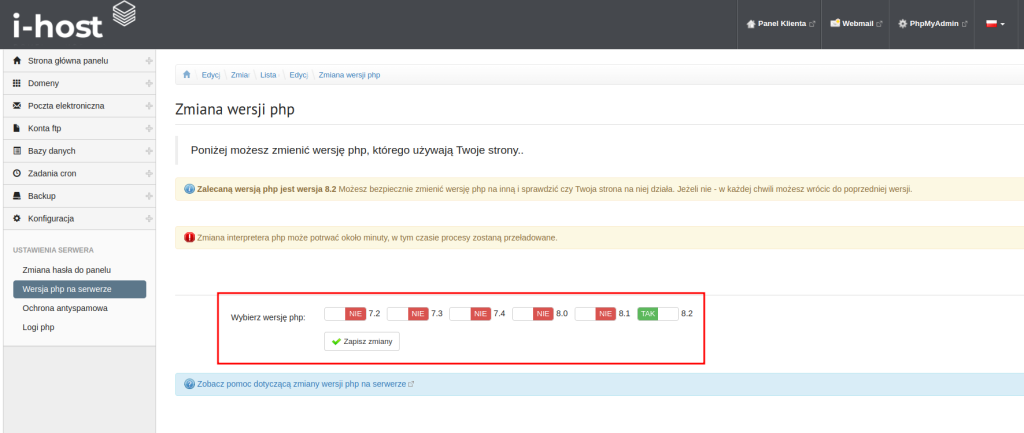Expand the Domeny menu section
Image resolution: width=1024 pixels, height=433 pixels.
point(148,83)
